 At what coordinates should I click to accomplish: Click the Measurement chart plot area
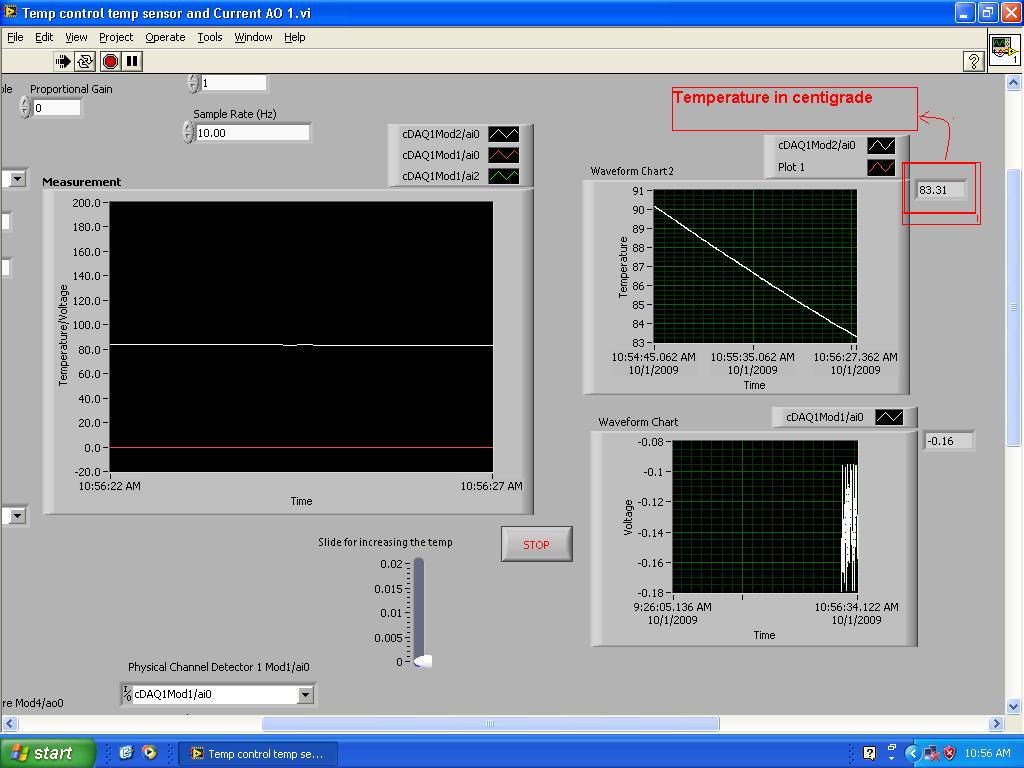pyautogui.click(x=301, y=336)
